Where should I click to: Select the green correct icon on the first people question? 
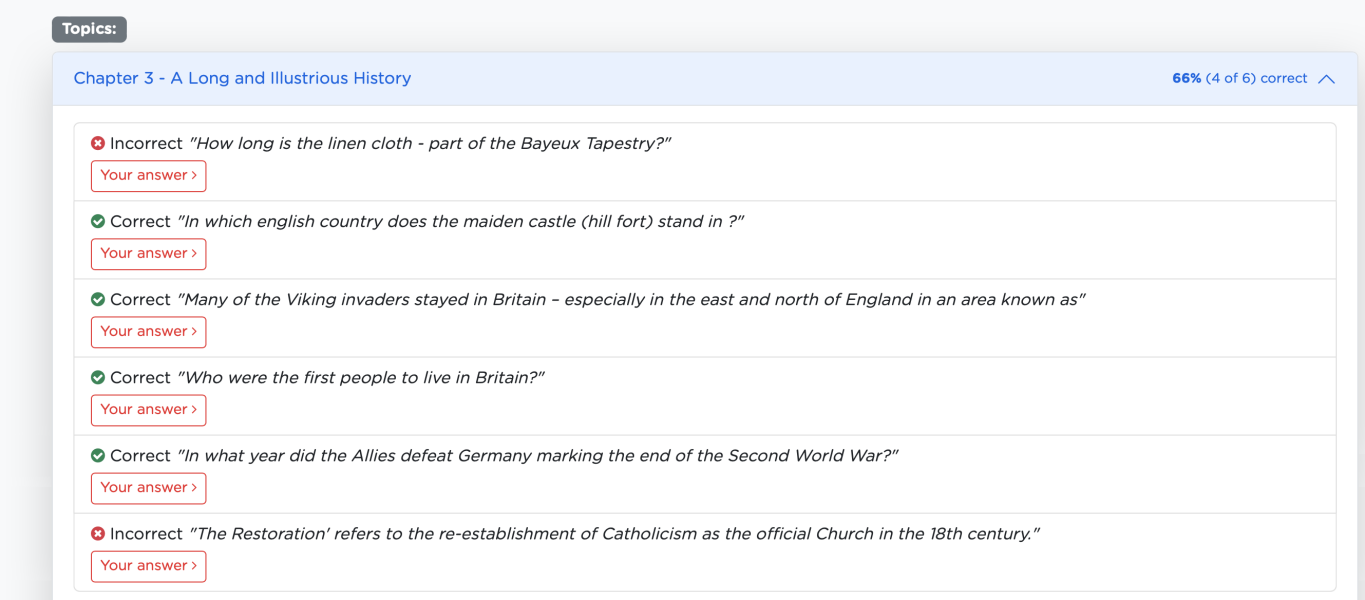coord(97,377)
